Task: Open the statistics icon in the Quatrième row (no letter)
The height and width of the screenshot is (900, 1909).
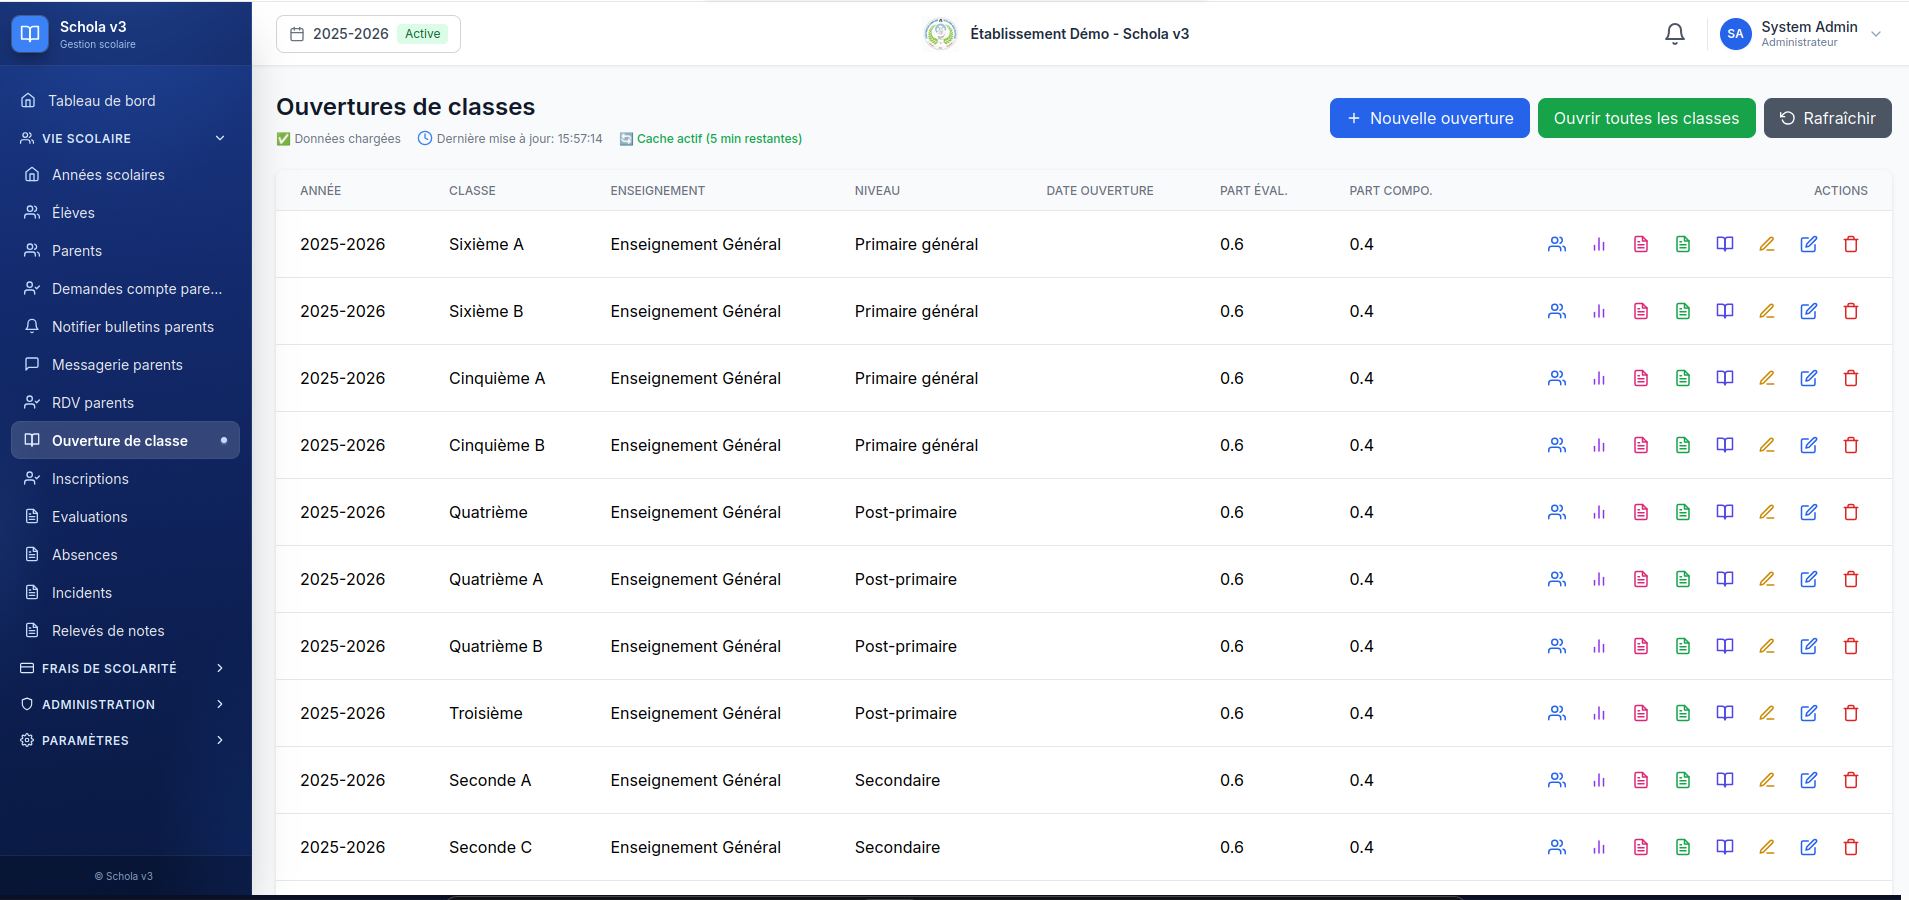Action: pos(1599,512)
